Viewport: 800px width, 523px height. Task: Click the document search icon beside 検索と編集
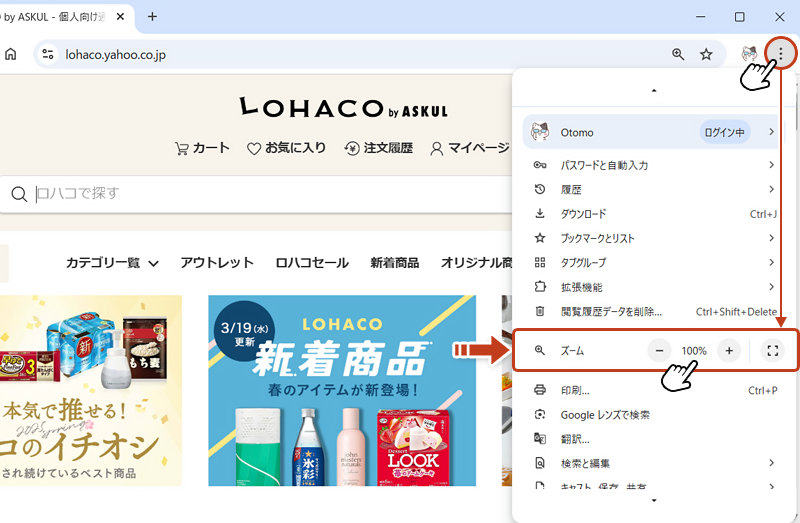540,463
